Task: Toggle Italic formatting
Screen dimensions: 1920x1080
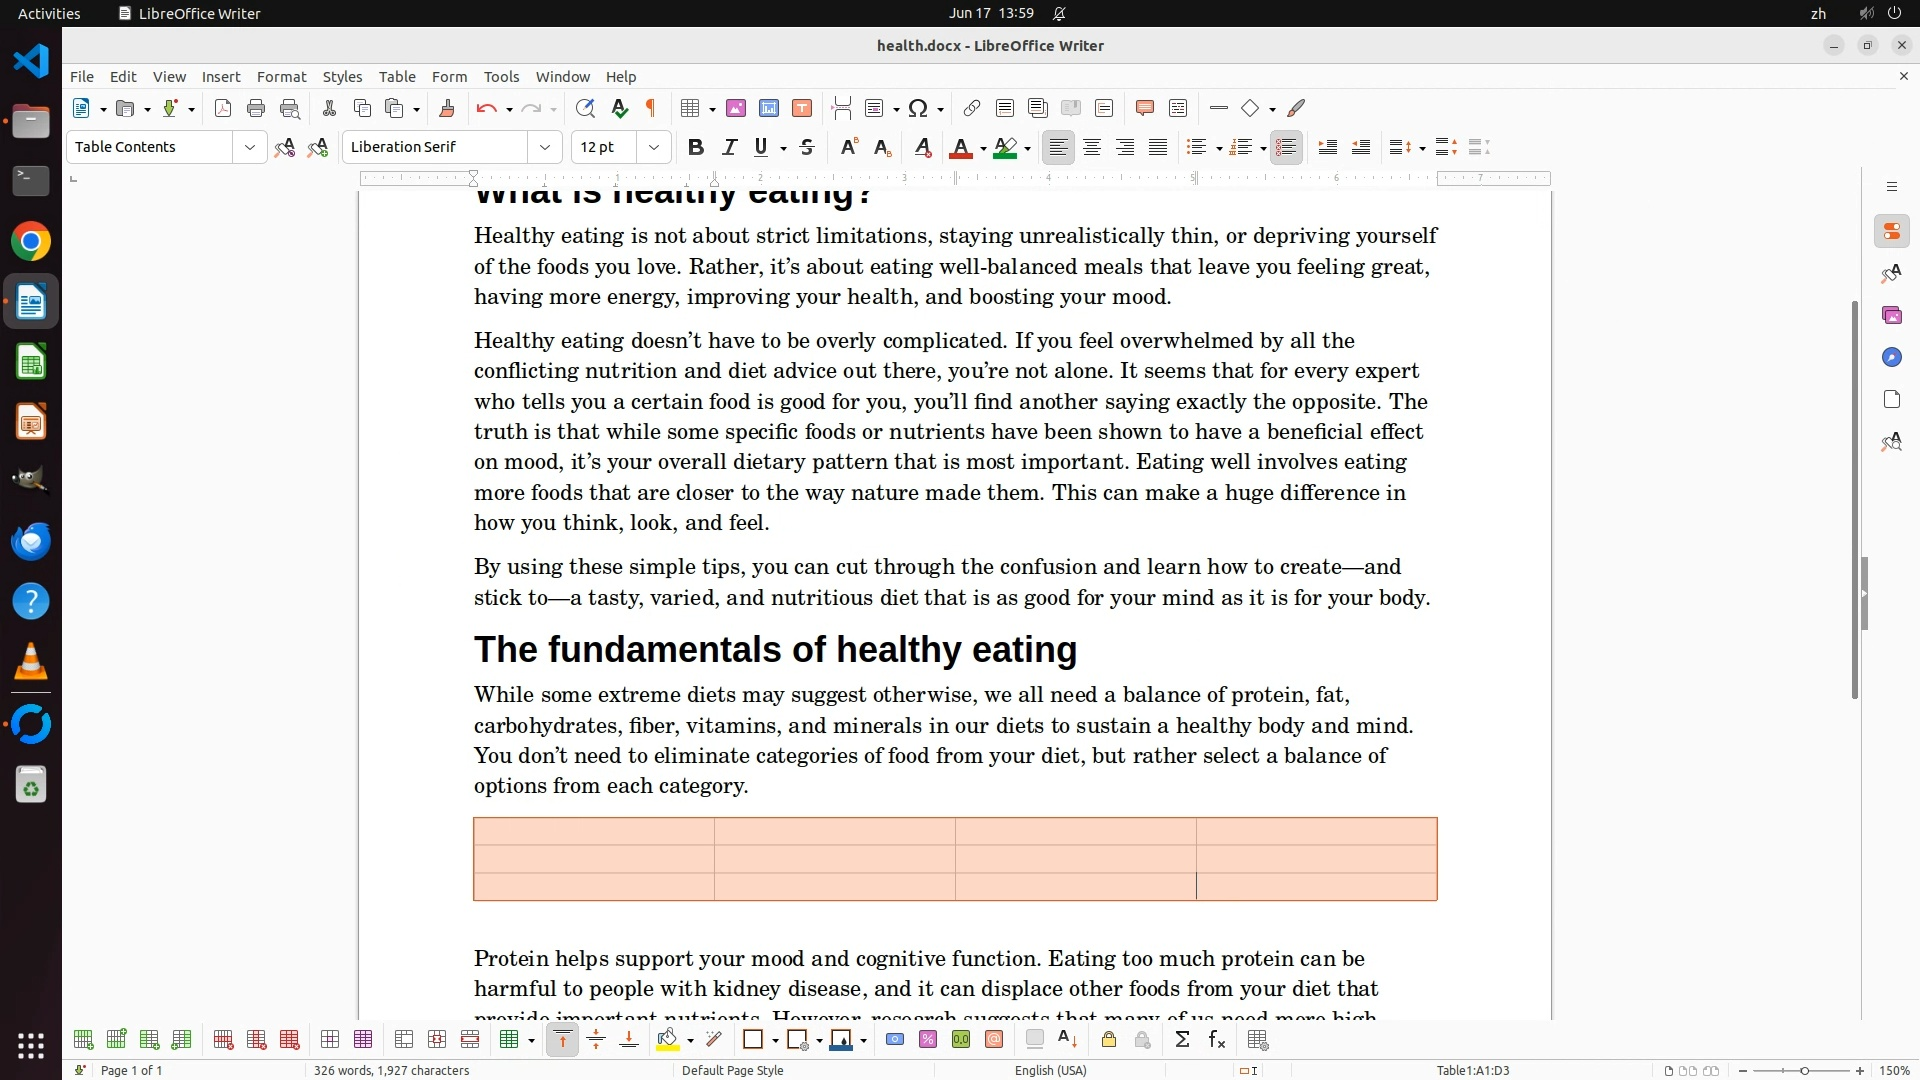Action: [x=729, y=147]
